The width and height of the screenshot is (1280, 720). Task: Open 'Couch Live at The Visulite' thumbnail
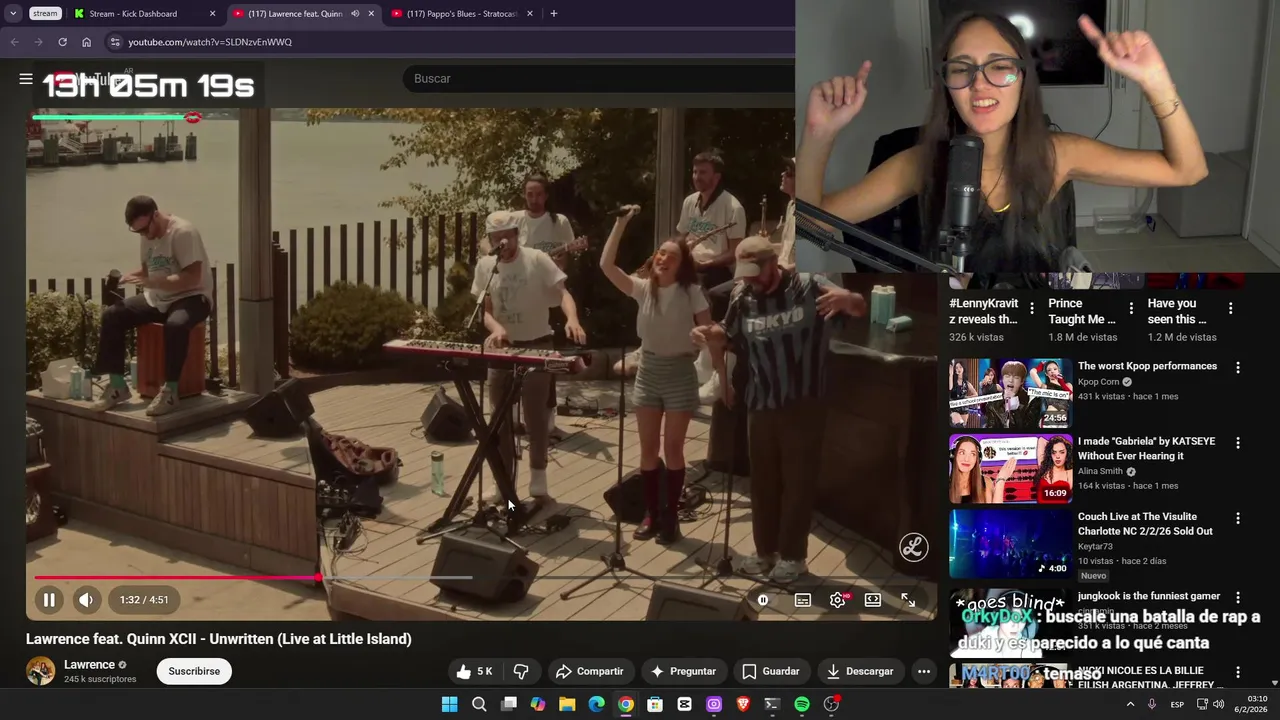1010,544
